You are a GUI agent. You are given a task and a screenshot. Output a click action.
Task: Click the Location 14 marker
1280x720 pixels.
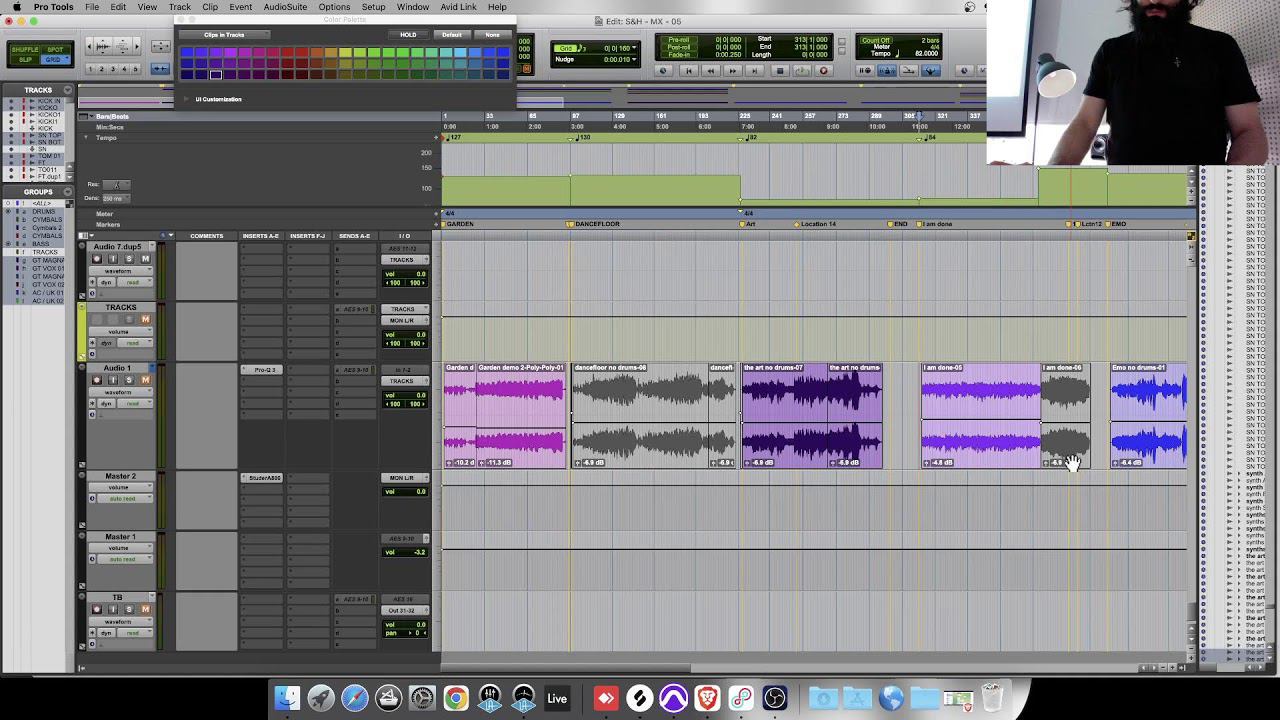[816, 224]
